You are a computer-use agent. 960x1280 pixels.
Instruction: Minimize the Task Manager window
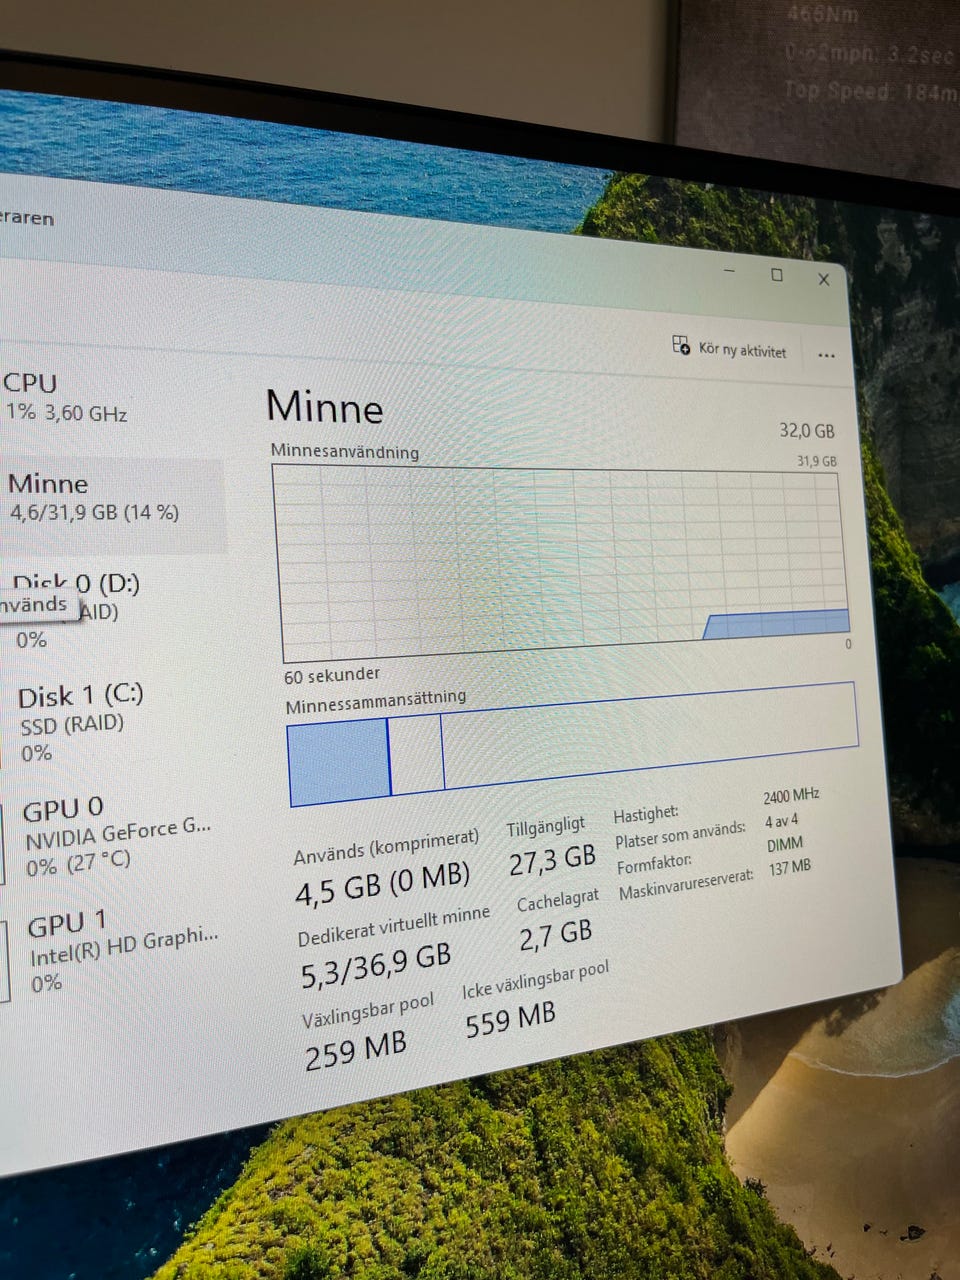point(730,271)
